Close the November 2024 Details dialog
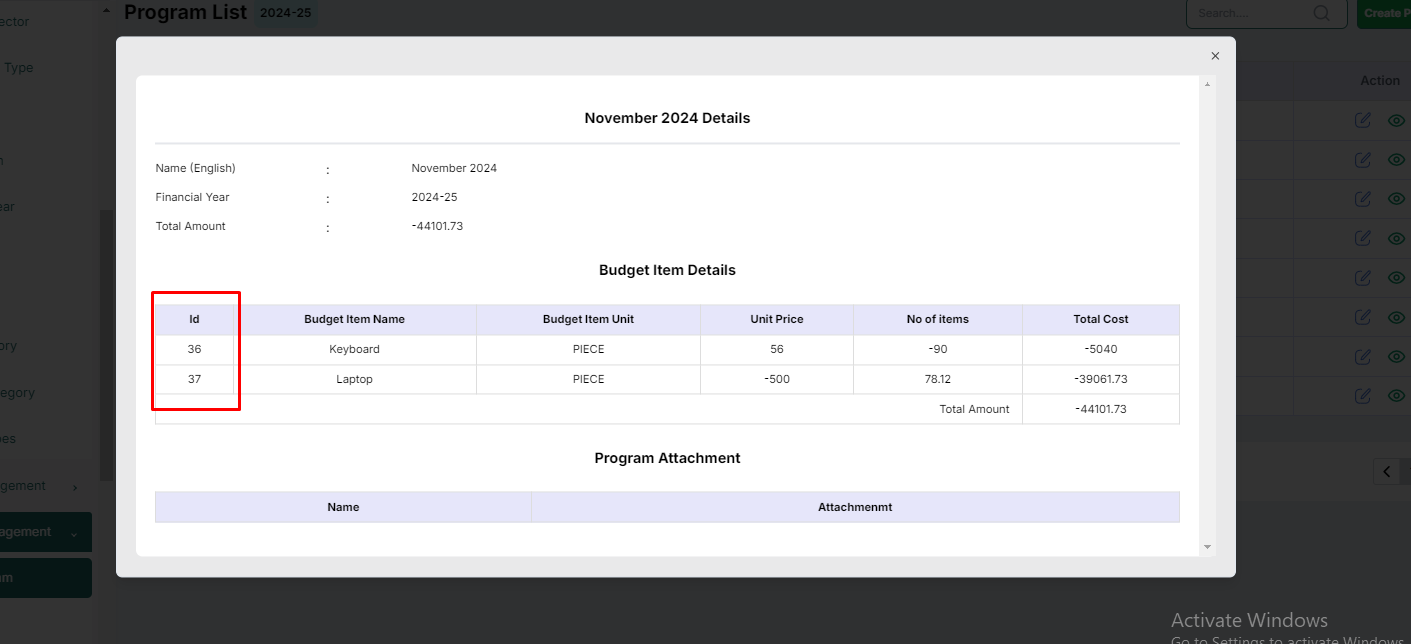Screen dimensions: 1411x644 tap(1215, 56)
